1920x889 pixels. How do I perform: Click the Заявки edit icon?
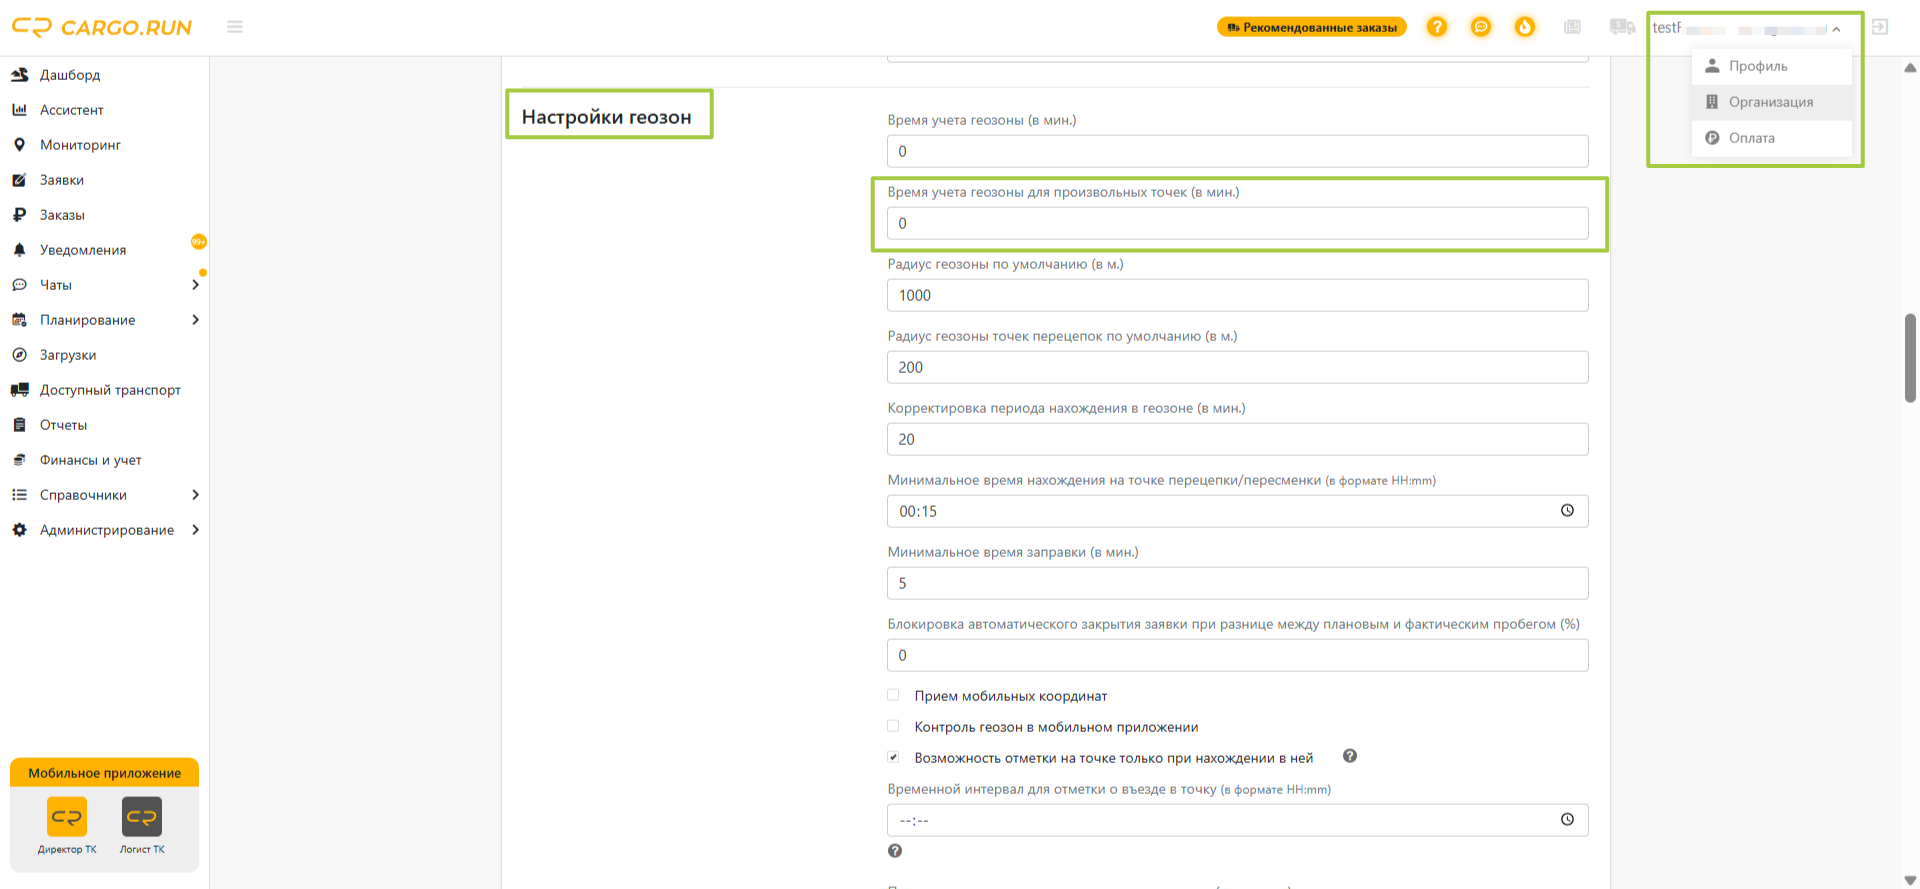(19, 180)
